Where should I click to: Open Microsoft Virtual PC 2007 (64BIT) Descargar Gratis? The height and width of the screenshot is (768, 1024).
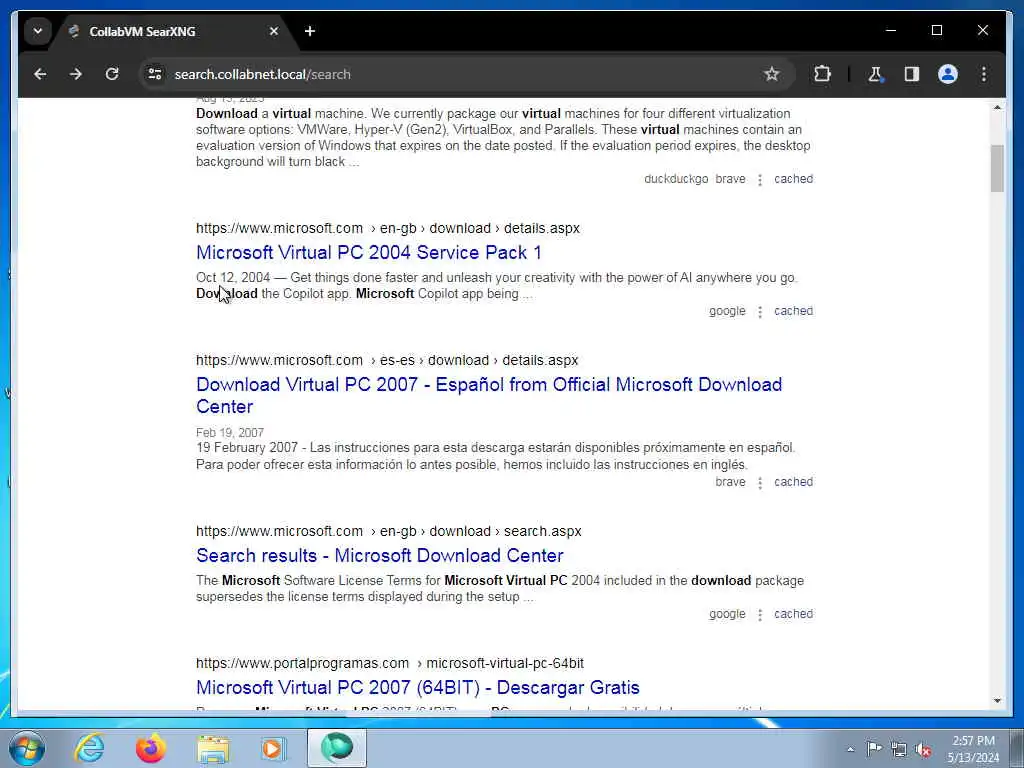418,688
